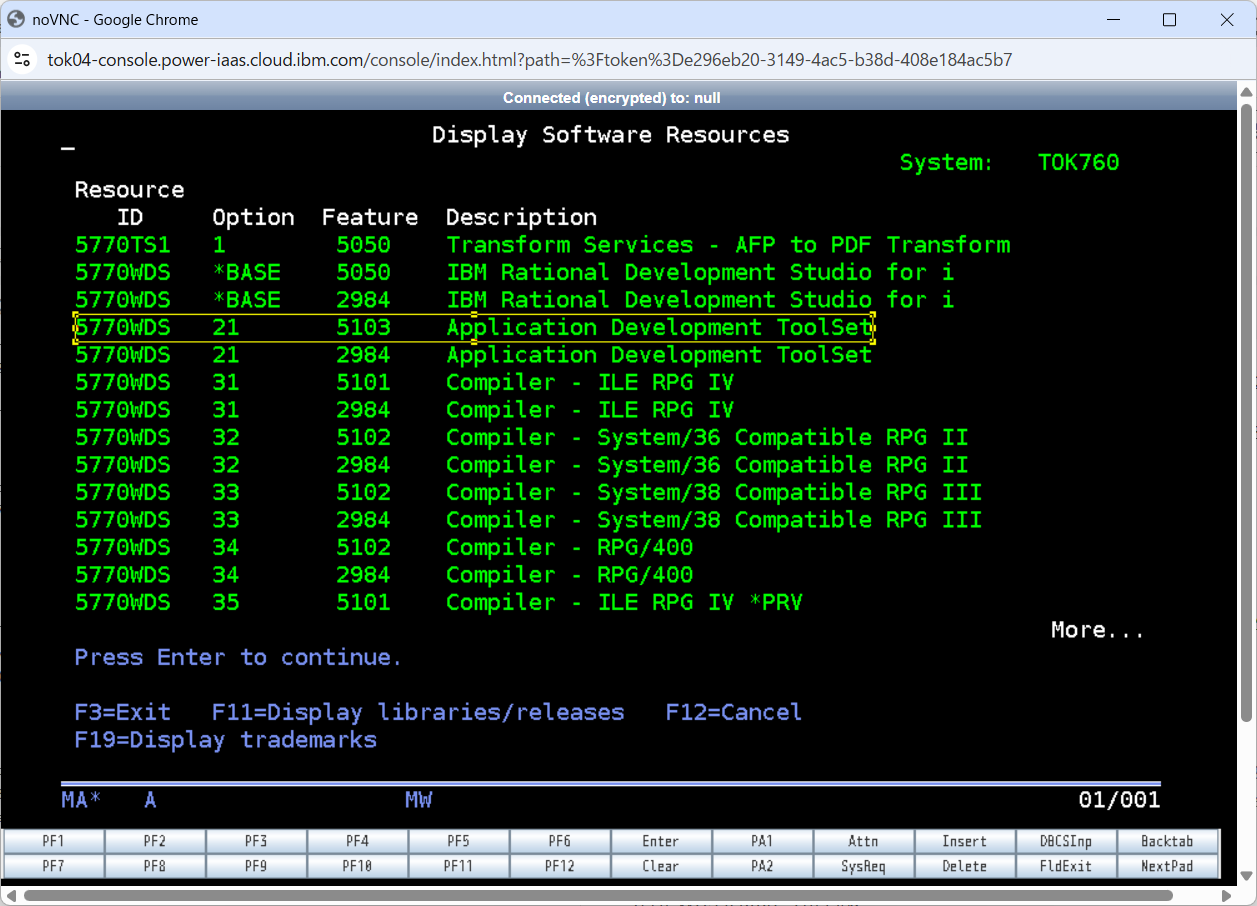Click Compiler - ILE RPG IV *PRV description
Screen dimensions: 1257x906
[625, 602]
